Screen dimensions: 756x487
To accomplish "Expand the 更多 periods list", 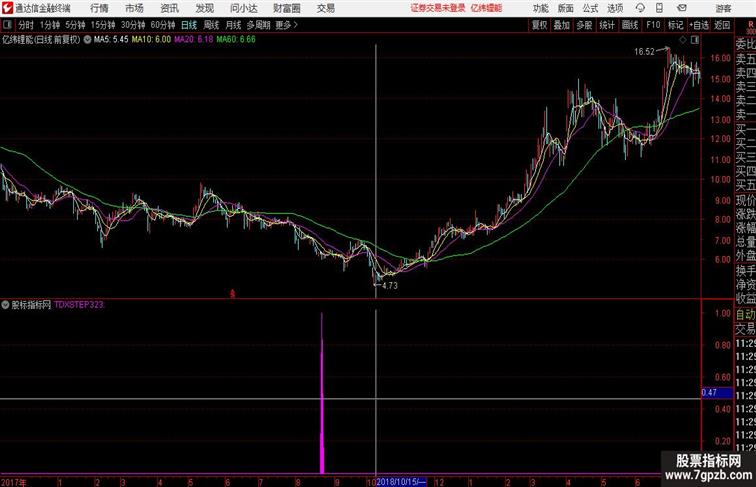I will pos(286,25).
